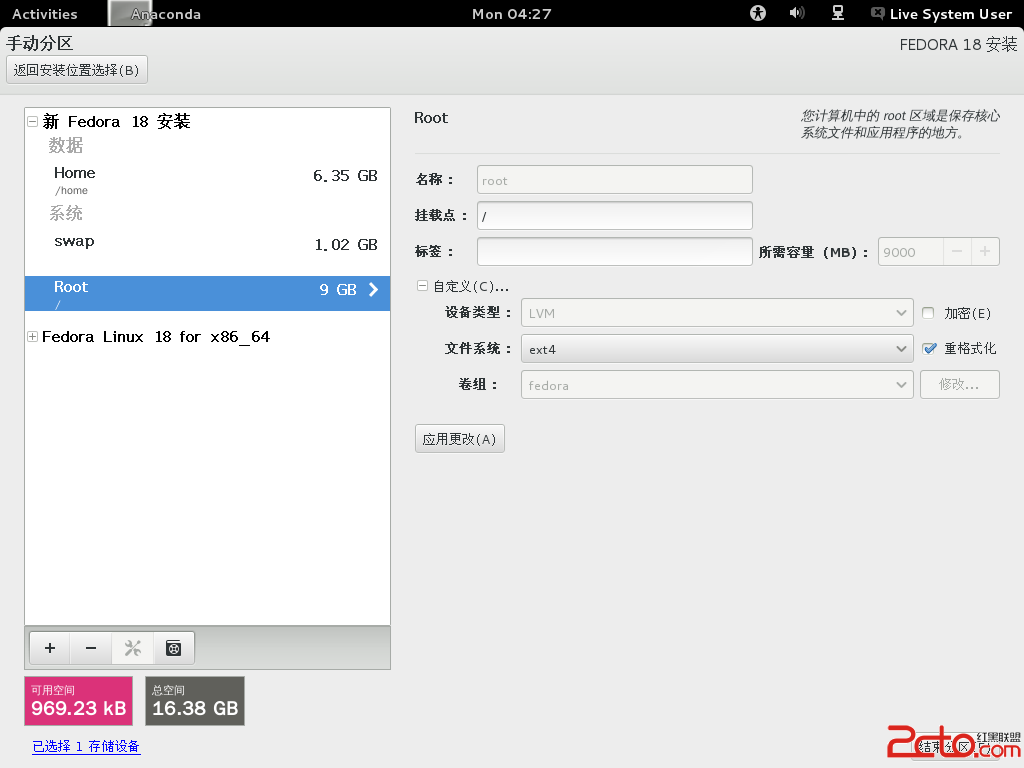Click the Anaconda app menu in top bar
This screenshot has height=768, width=1024.
point(155,14)
